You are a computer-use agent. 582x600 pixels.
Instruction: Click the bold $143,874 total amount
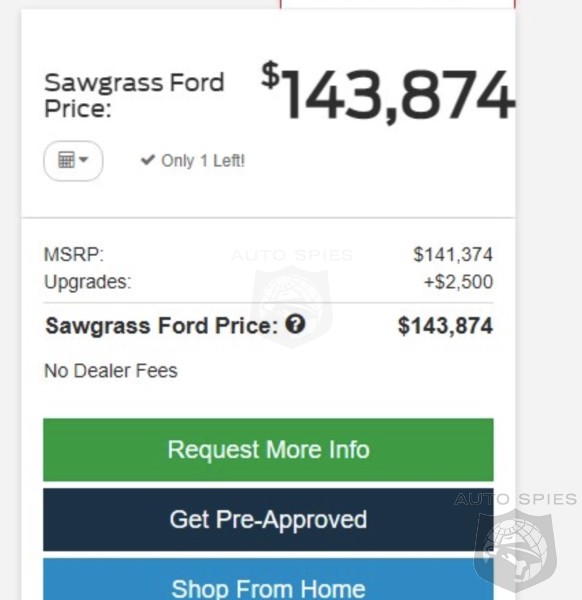click(445, 326)
